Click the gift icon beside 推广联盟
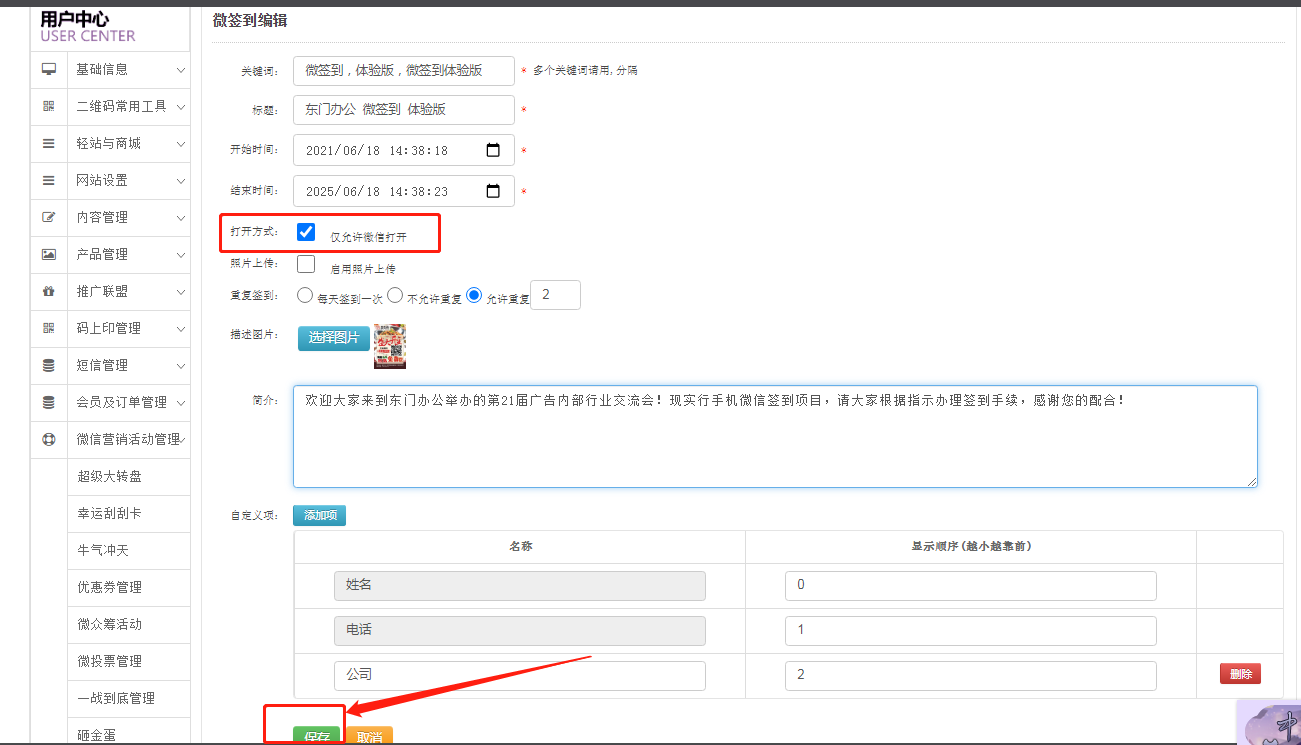Viewport: 1301px width, 745px height. click(x=48, y=291)
